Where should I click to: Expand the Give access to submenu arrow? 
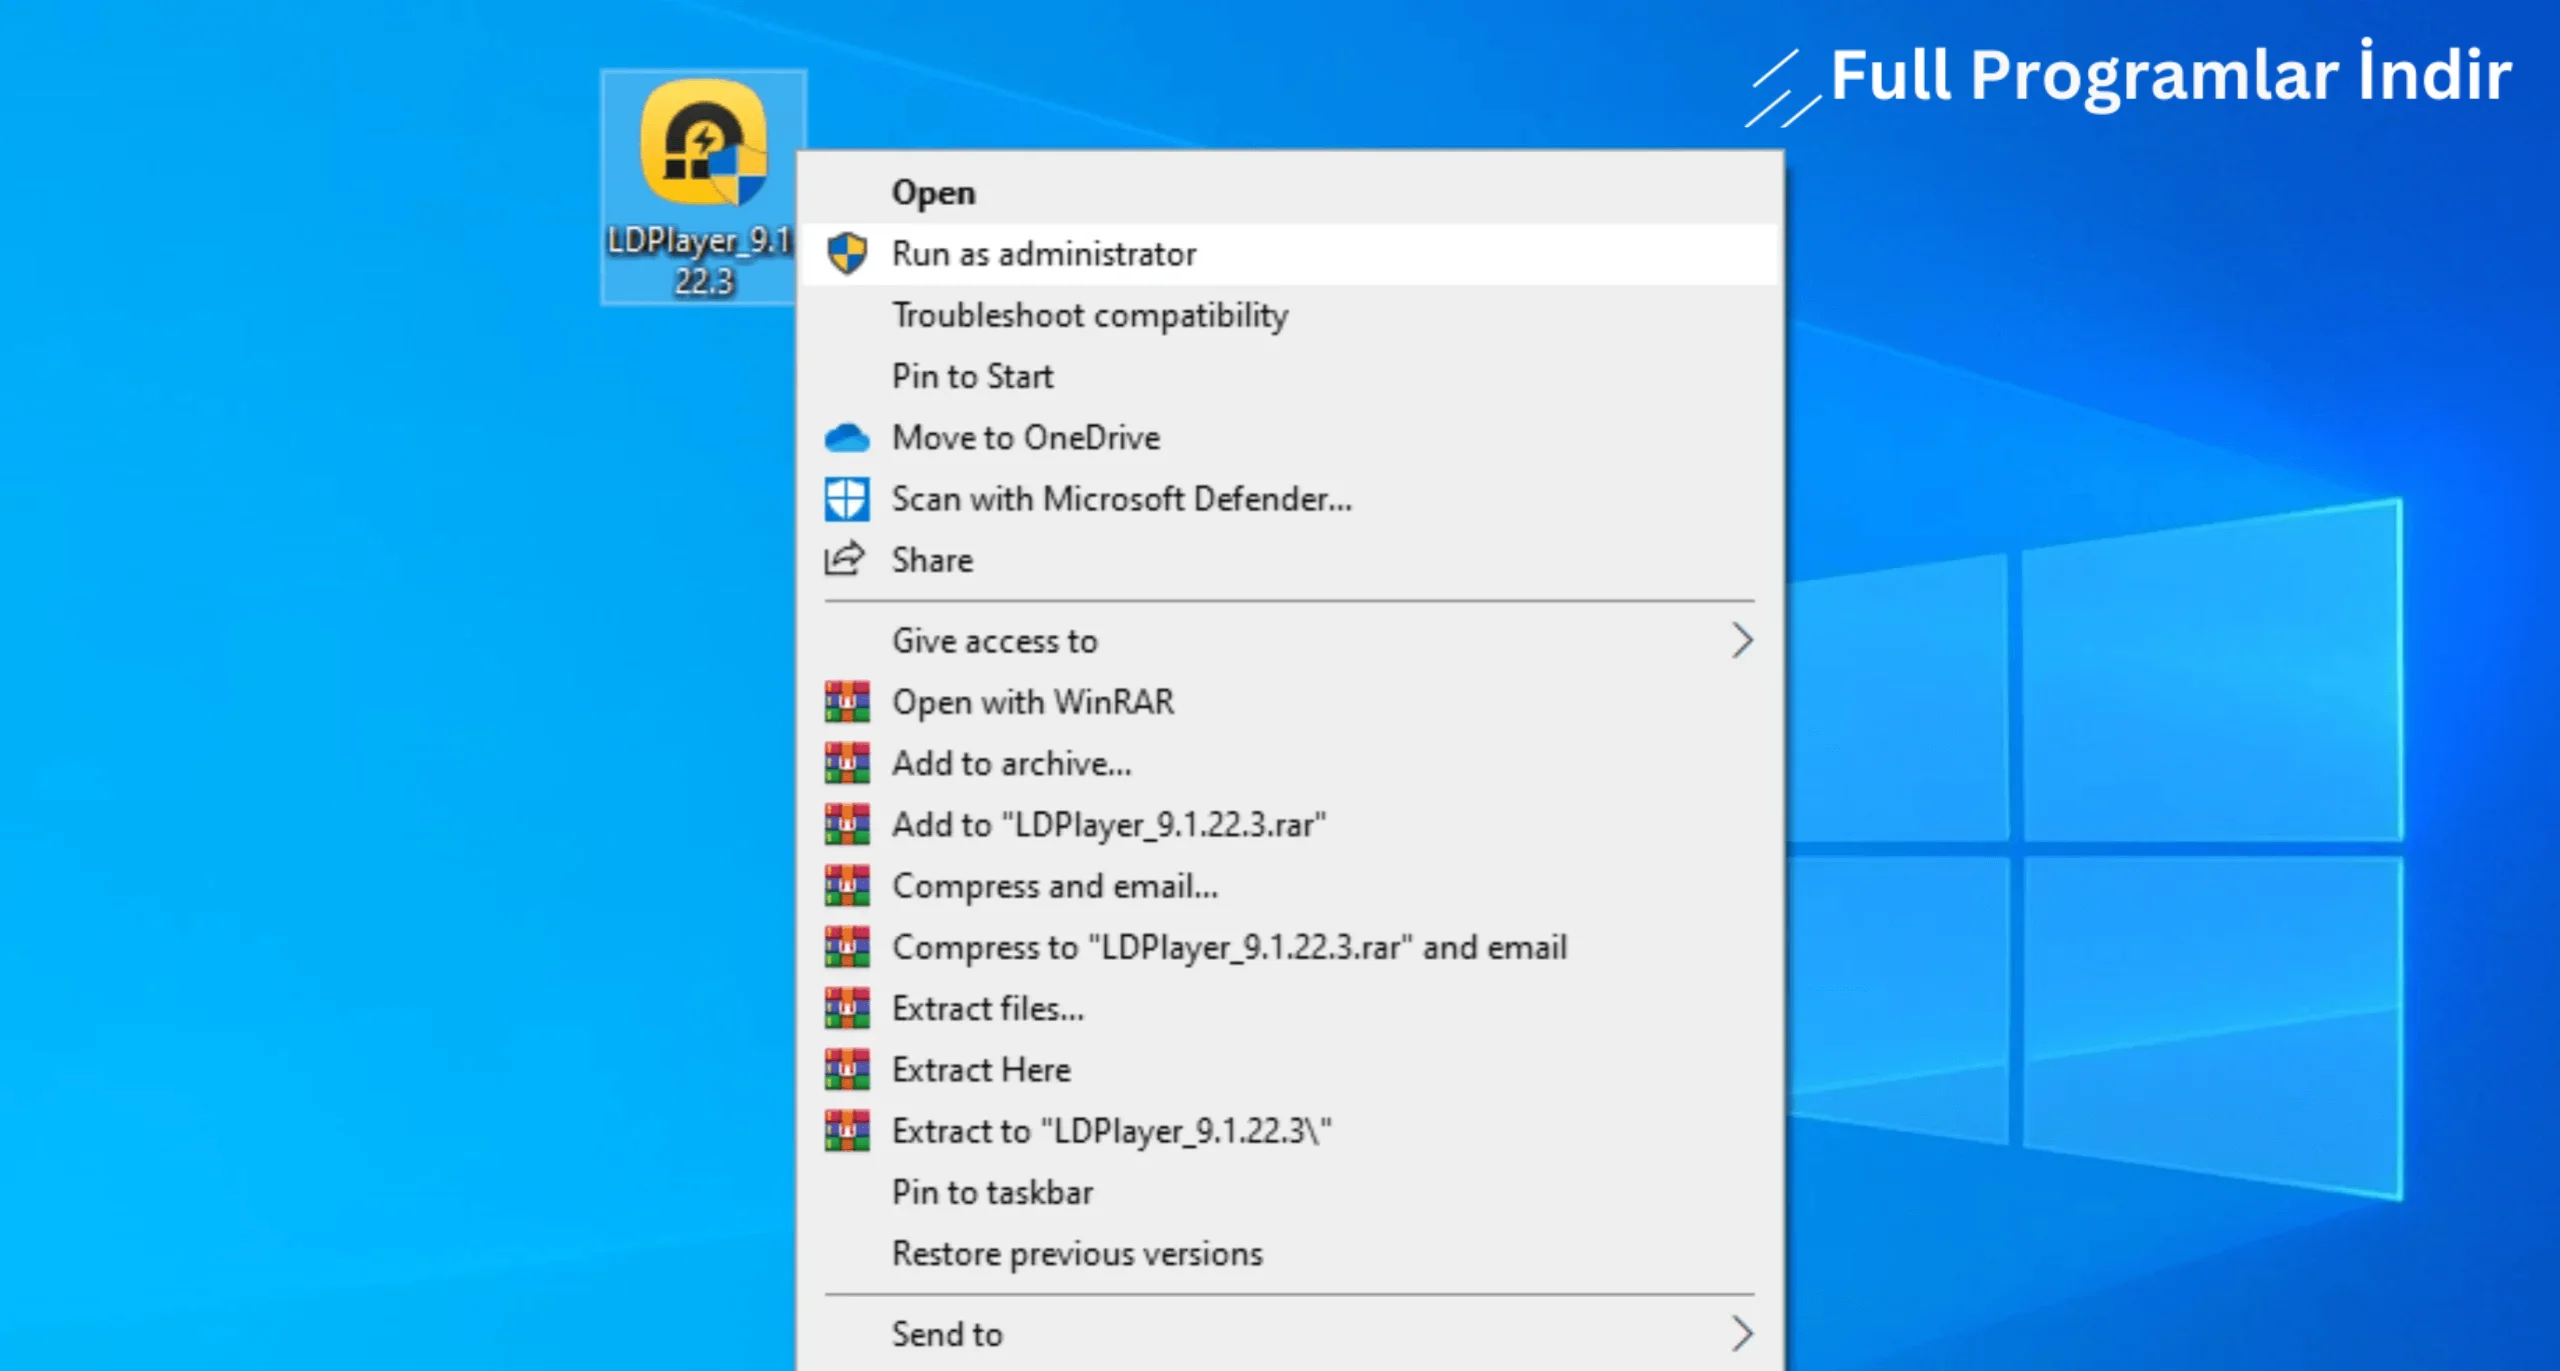(x=1742, y=641)
